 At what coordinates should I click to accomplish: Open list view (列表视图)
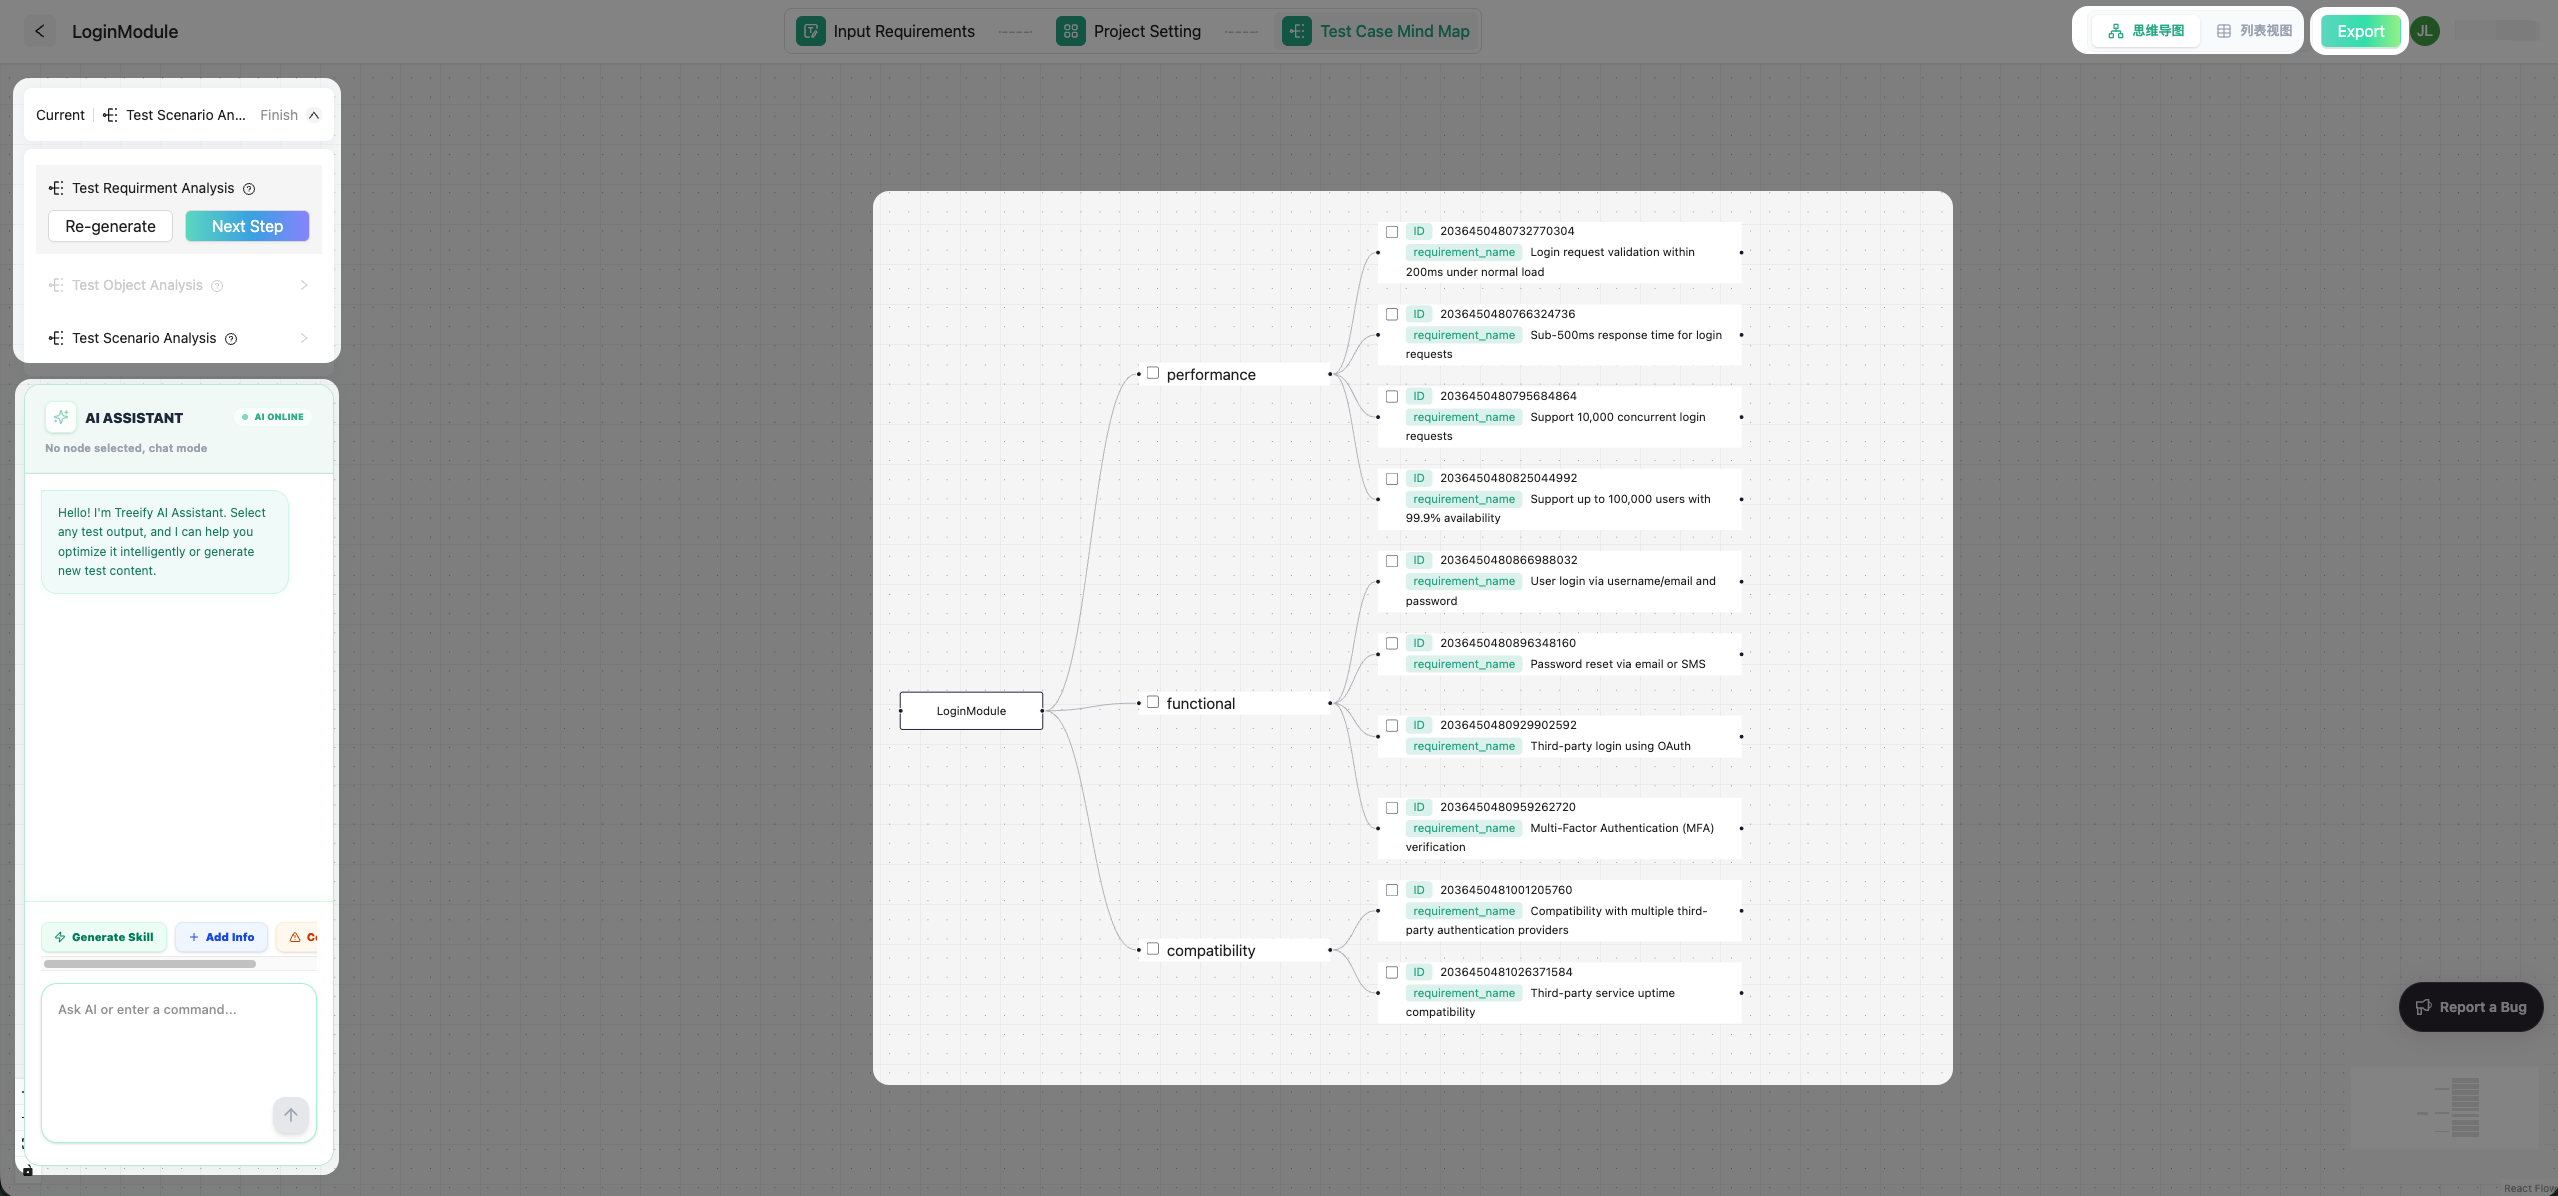[2253, 30]
